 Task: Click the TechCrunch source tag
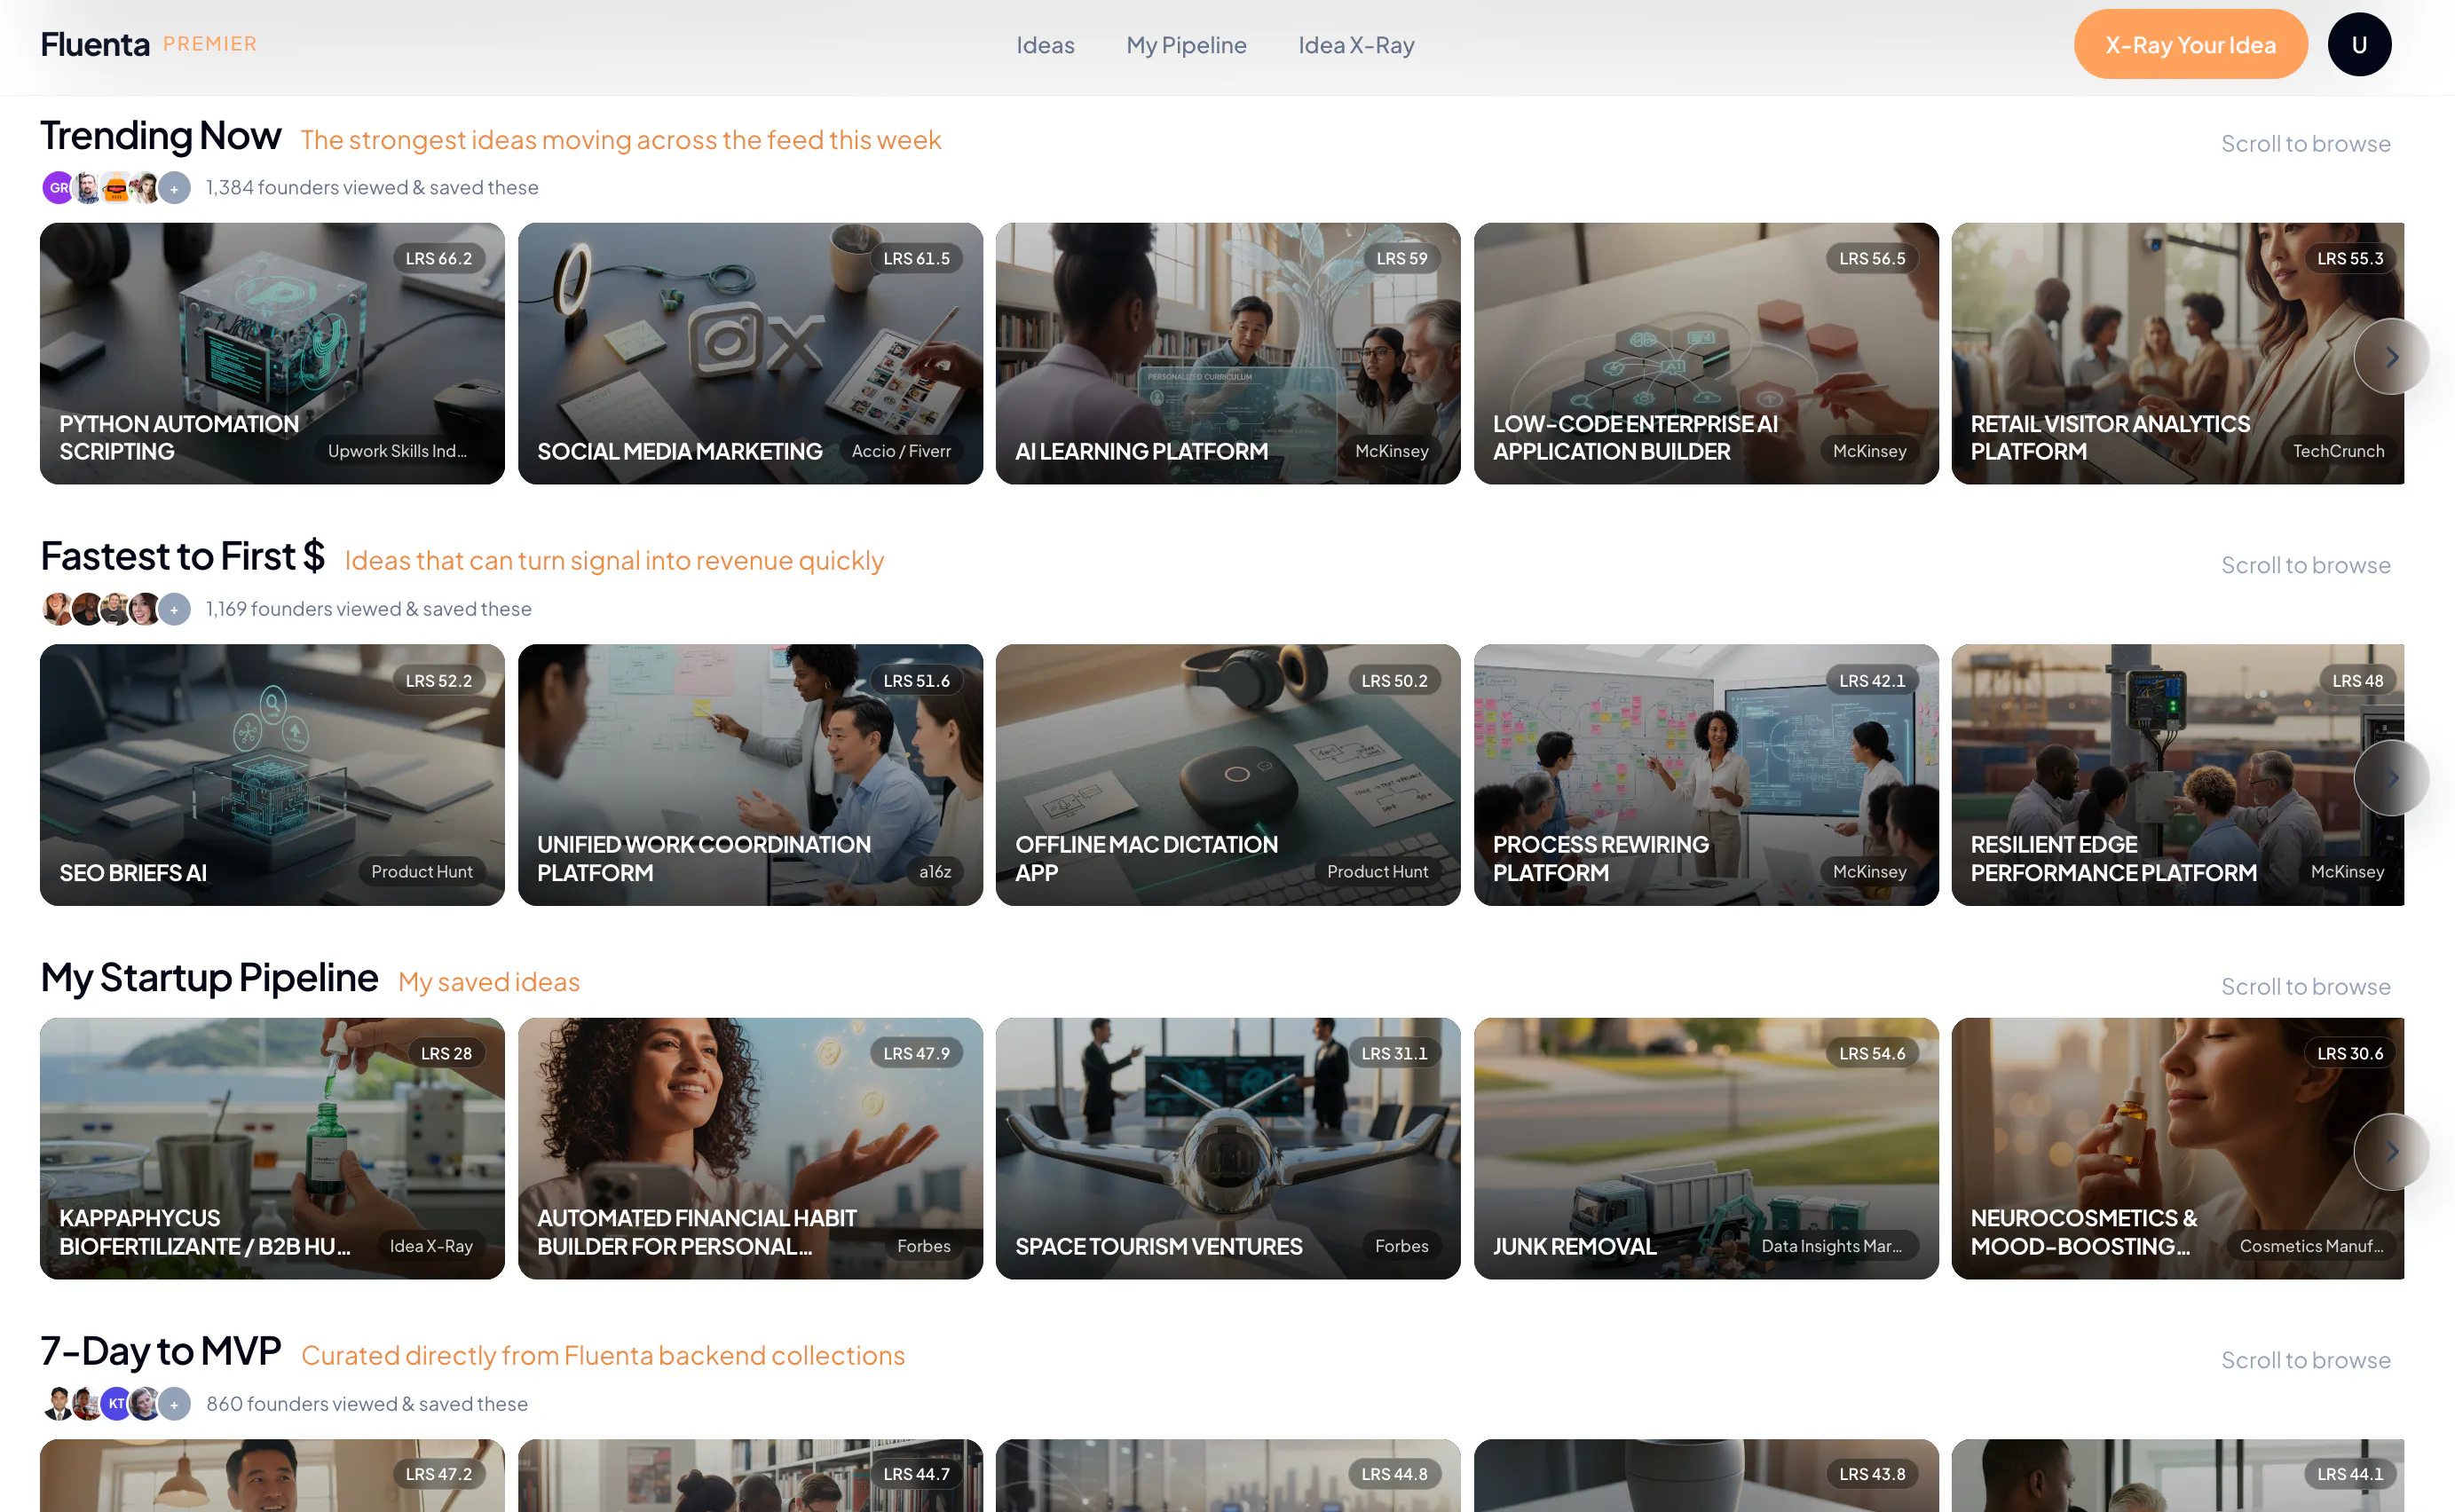coord(2338,451)
